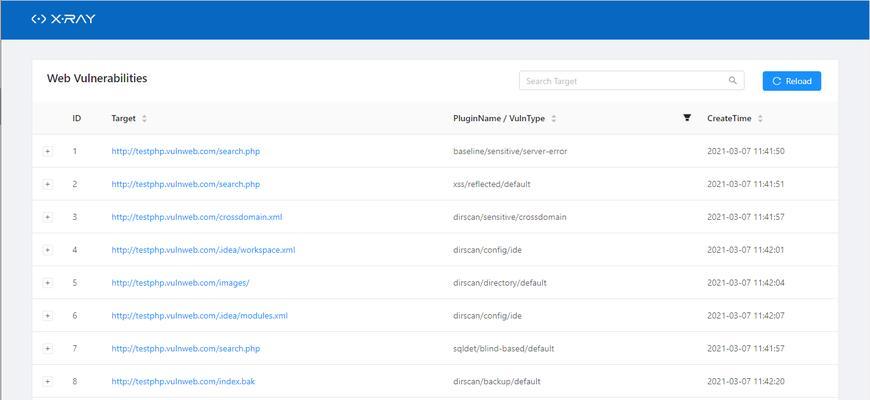Click the CreateTime column header
This screenshot has height=400, width=870.
729,118
